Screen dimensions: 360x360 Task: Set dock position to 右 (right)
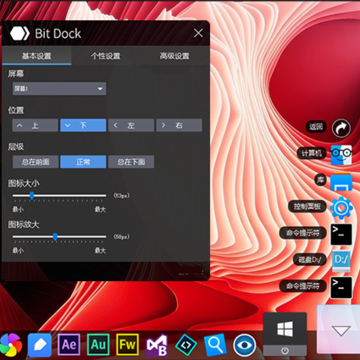pos(179,125)
